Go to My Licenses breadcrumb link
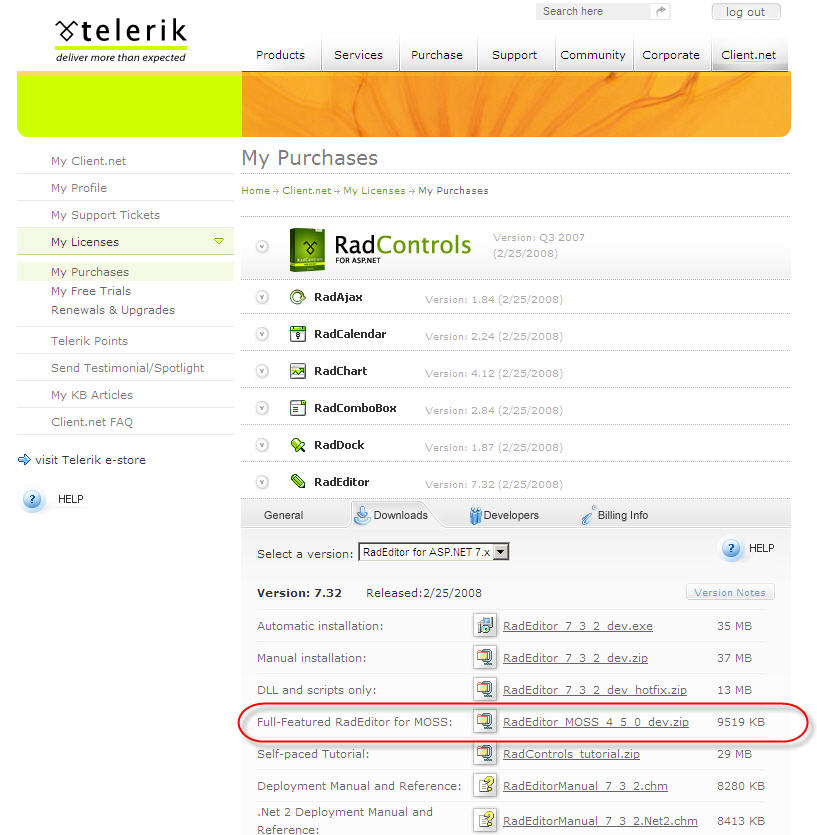Screen dimensions: 817x835 (x=374, y=191)
